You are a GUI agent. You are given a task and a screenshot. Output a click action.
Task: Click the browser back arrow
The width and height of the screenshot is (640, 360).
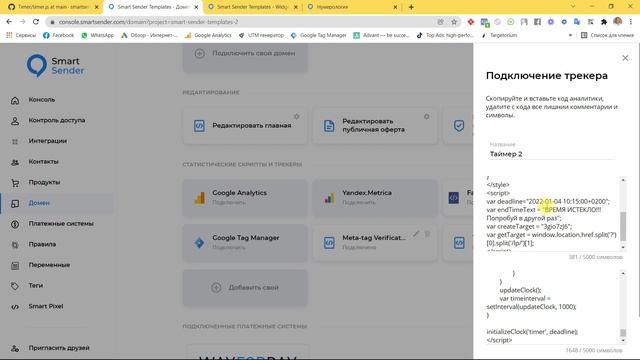(9, 22)
